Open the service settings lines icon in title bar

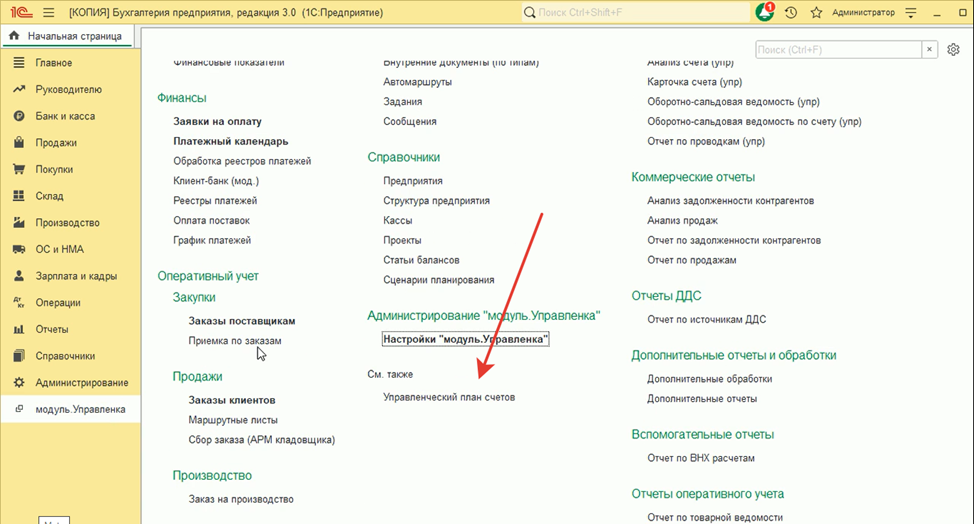pyautogui.click(x=911, y=12)
